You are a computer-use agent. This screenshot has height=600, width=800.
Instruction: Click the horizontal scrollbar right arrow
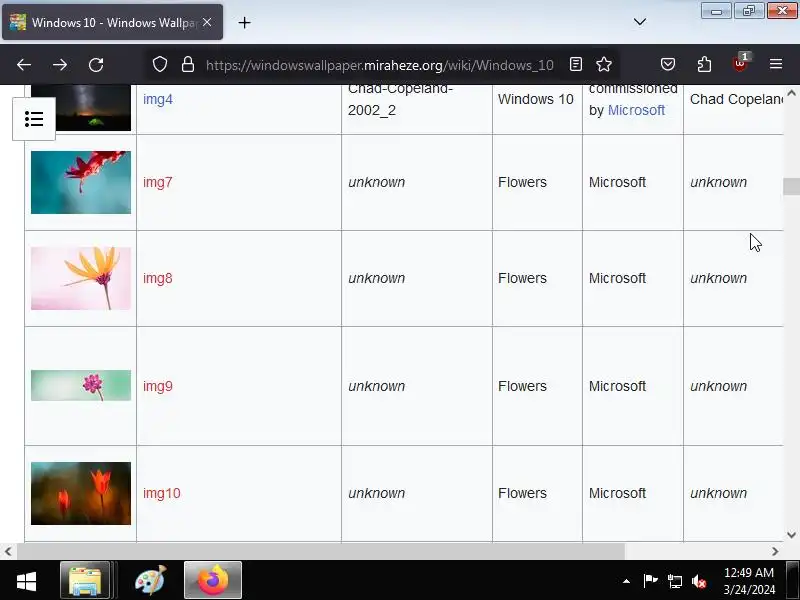tap(775, 552)
